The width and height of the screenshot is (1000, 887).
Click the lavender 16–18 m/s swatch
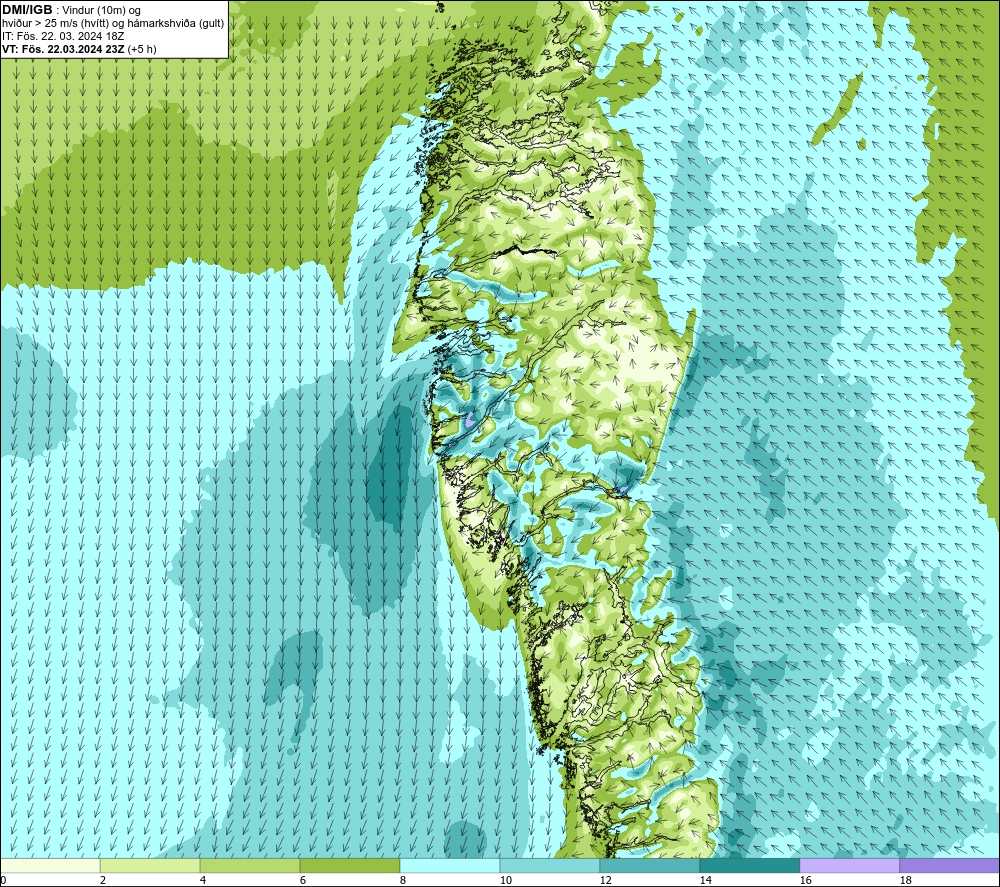click(x=849, y=865)
